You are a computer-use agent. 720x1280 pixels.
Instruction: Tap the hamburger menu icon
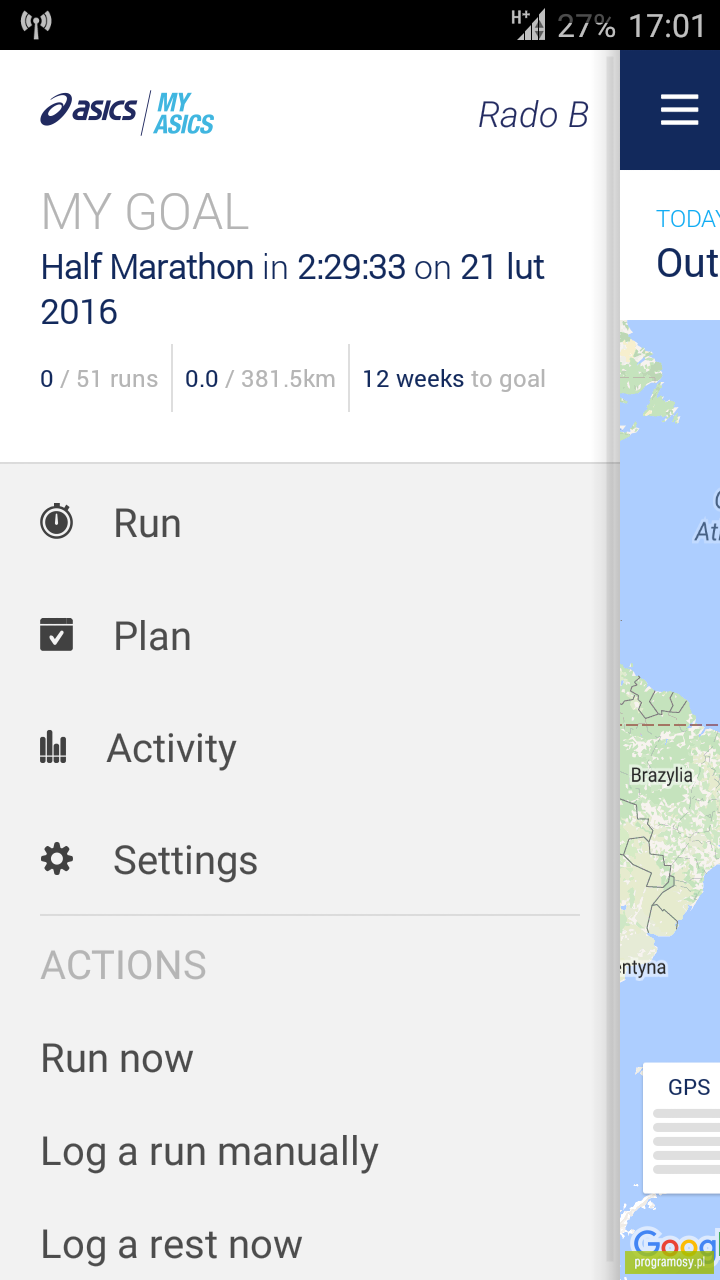pyautogui.click(x=680, y=110)
